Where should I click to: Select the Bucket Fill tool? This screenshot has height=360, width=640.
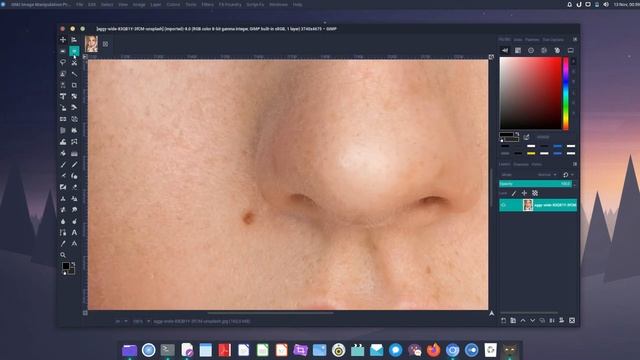[63, 153]
